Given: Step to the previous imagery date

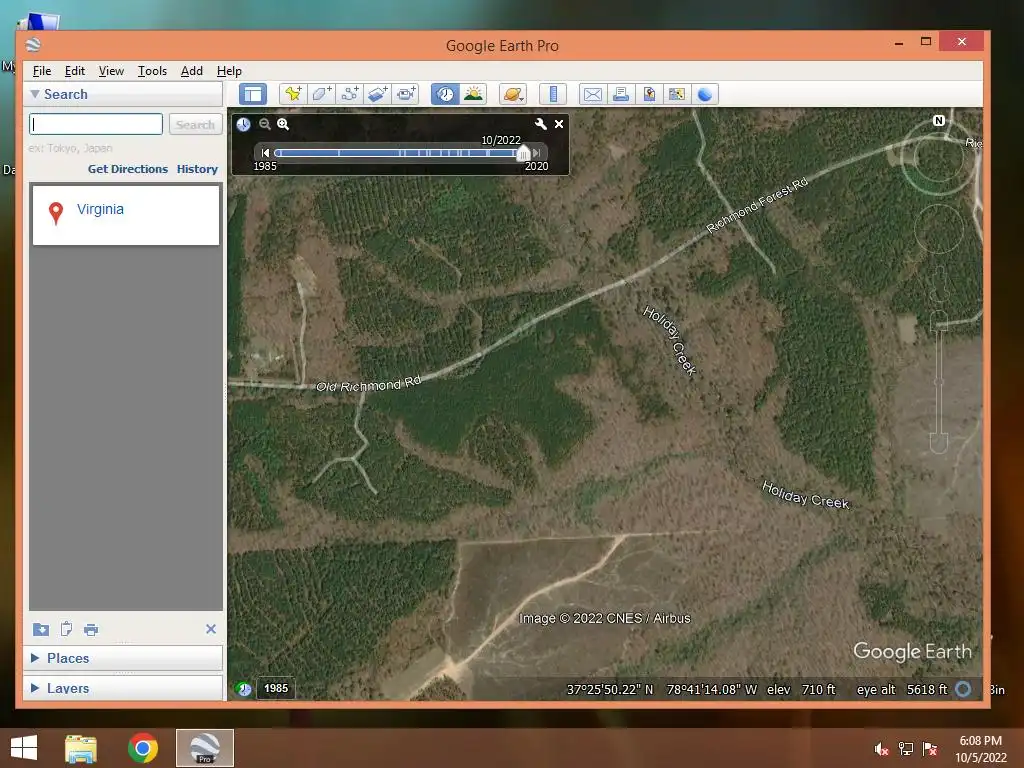Looking at the screenshot, I should coord(265,153).
